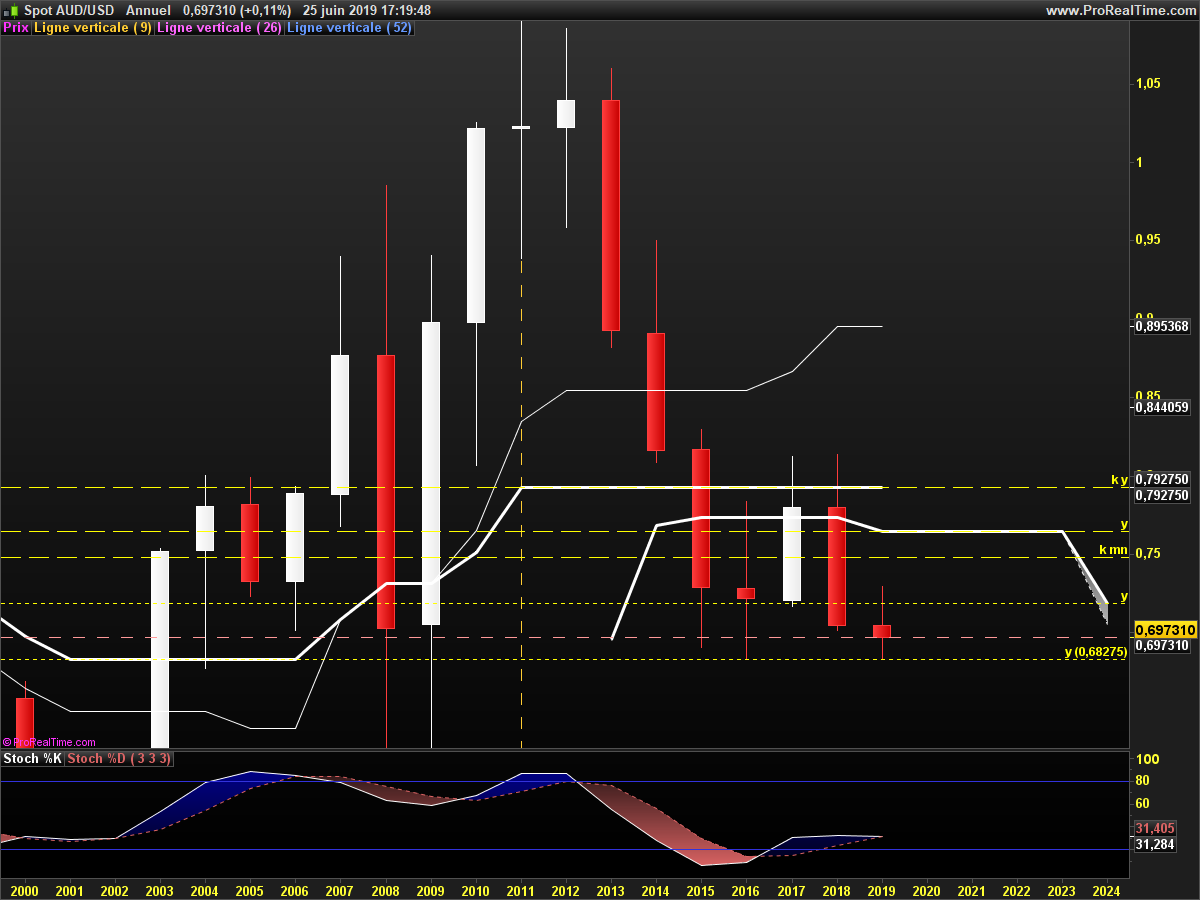Screen dimensions: 1200x900
Task: Click the k mn level annotation
Action: [x=1113, y=550]
